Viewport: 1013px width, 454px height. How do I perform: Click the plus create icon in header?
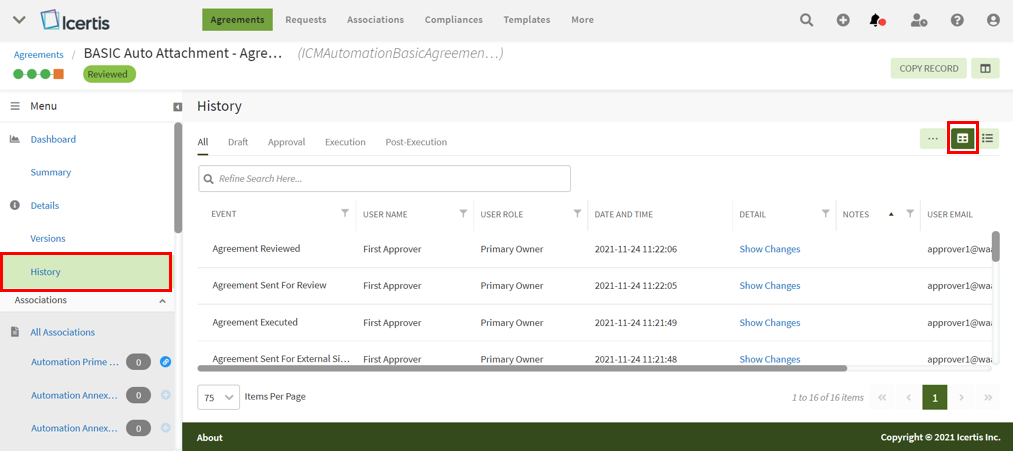843,20
